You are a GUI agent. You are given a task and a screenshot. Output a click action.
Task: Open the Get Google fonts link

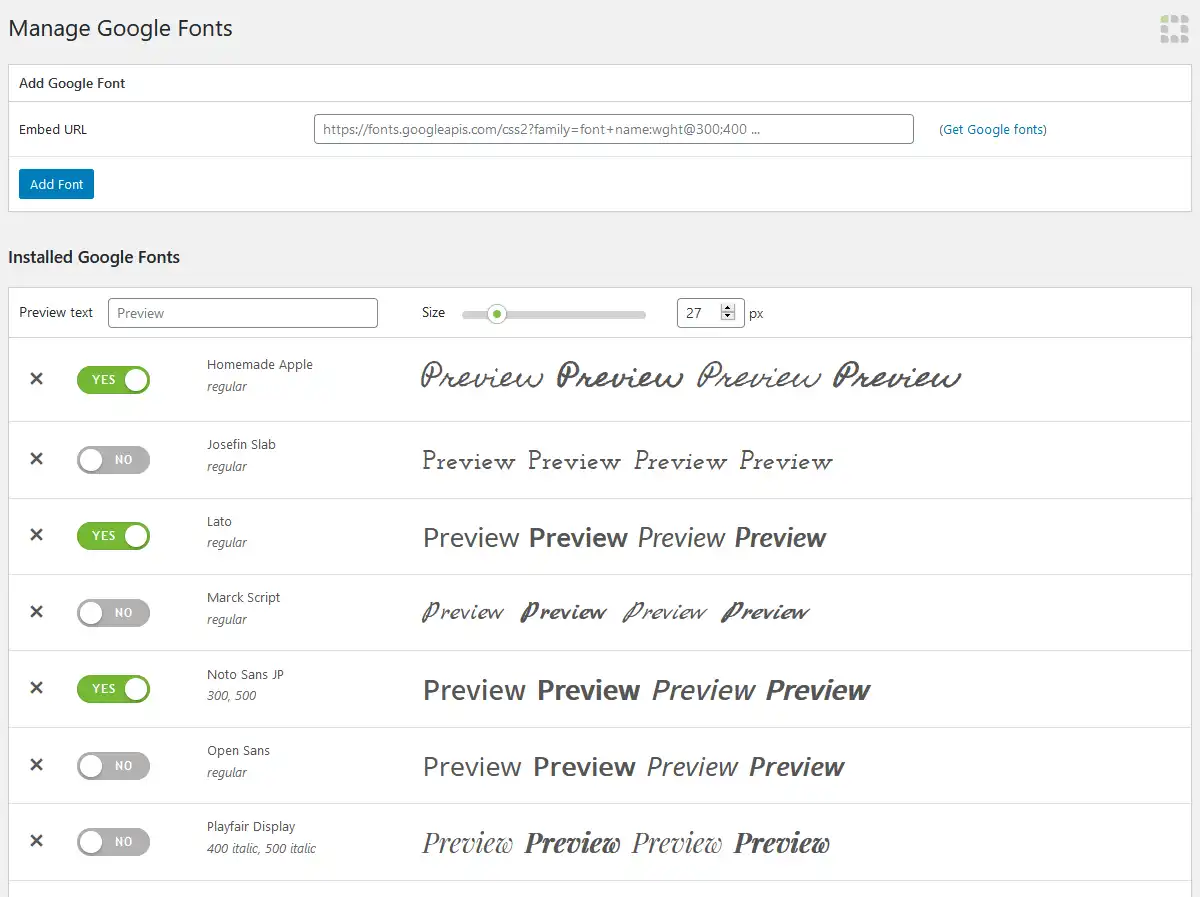(992, 129)
